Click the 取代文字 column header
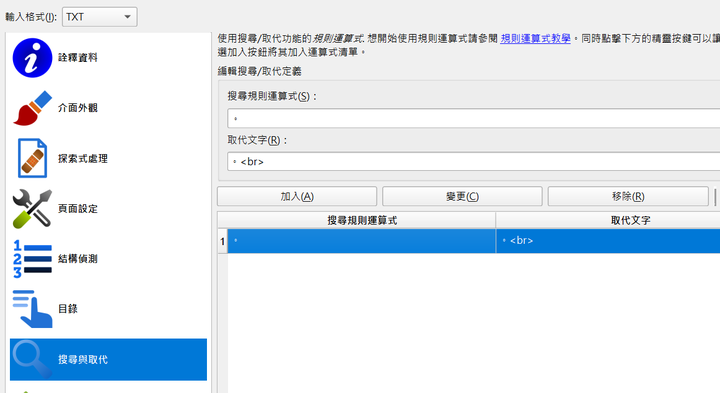 pos(608,220)
